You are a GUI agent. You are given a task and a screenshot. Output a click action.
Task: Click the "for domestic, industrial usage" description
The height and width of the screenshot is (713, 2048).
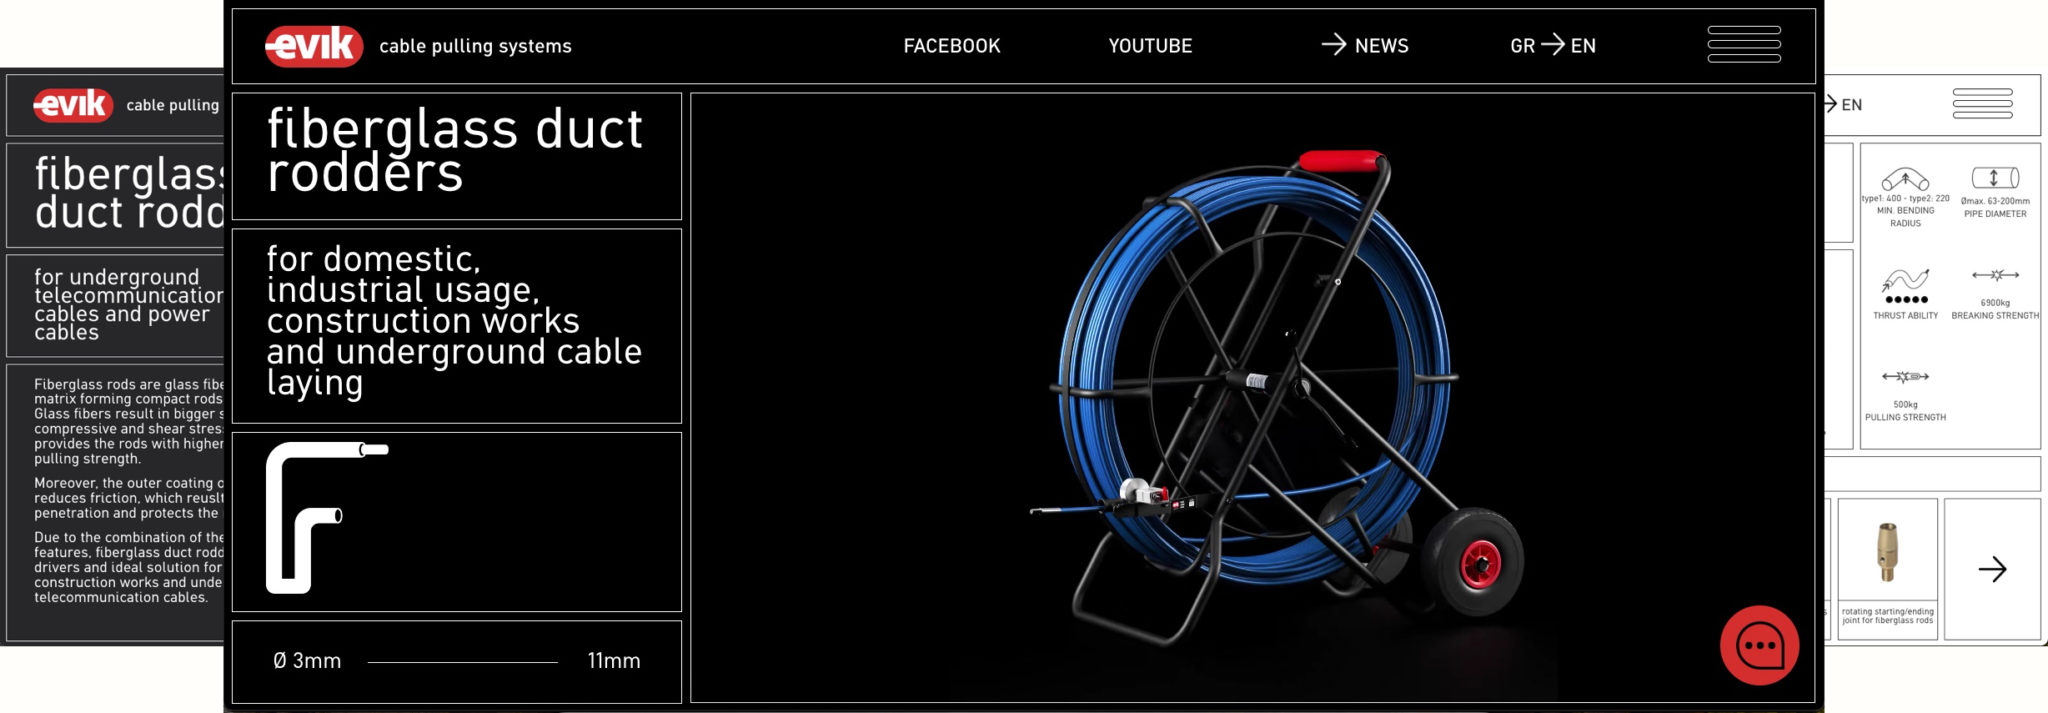point(454,321)
